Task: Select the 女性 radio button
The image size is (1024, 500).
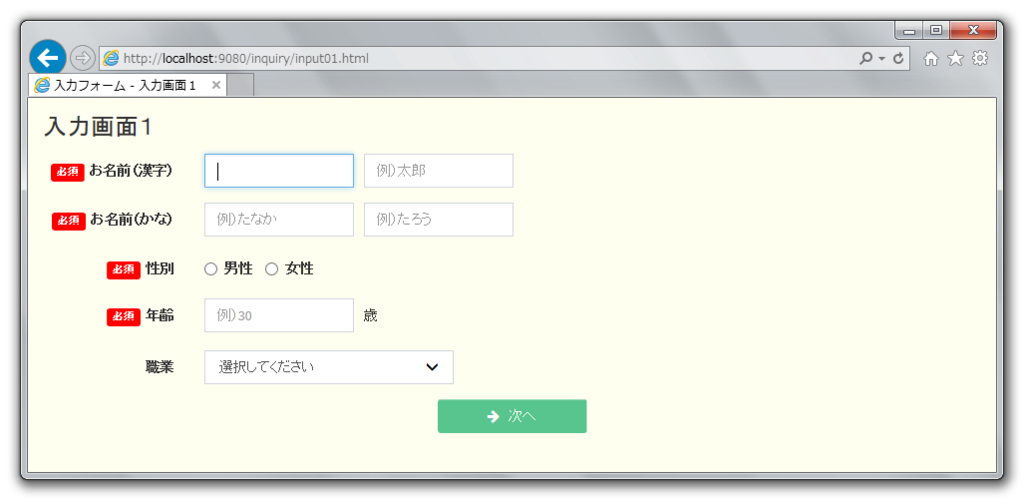Action: (272, 269)
